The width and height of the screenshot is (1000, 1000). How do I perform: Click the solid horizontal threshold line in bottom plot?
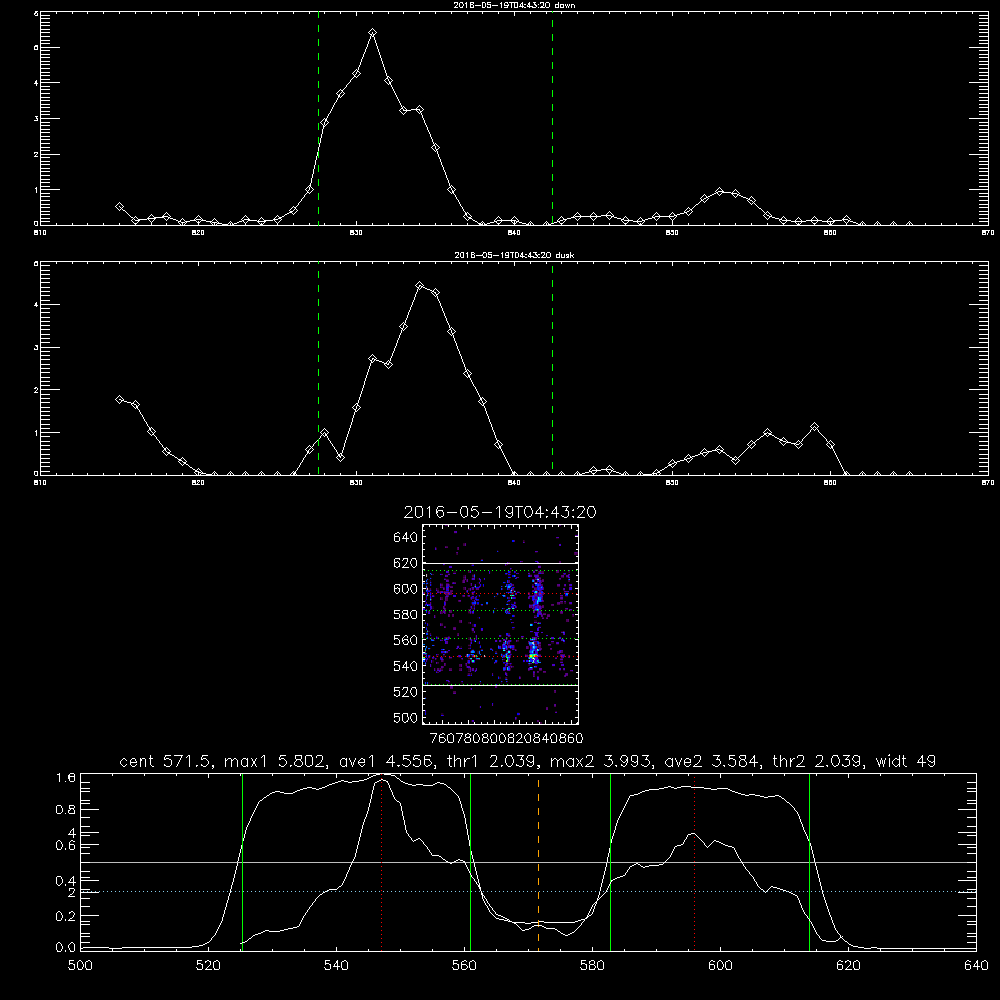(x=529, y=862)
